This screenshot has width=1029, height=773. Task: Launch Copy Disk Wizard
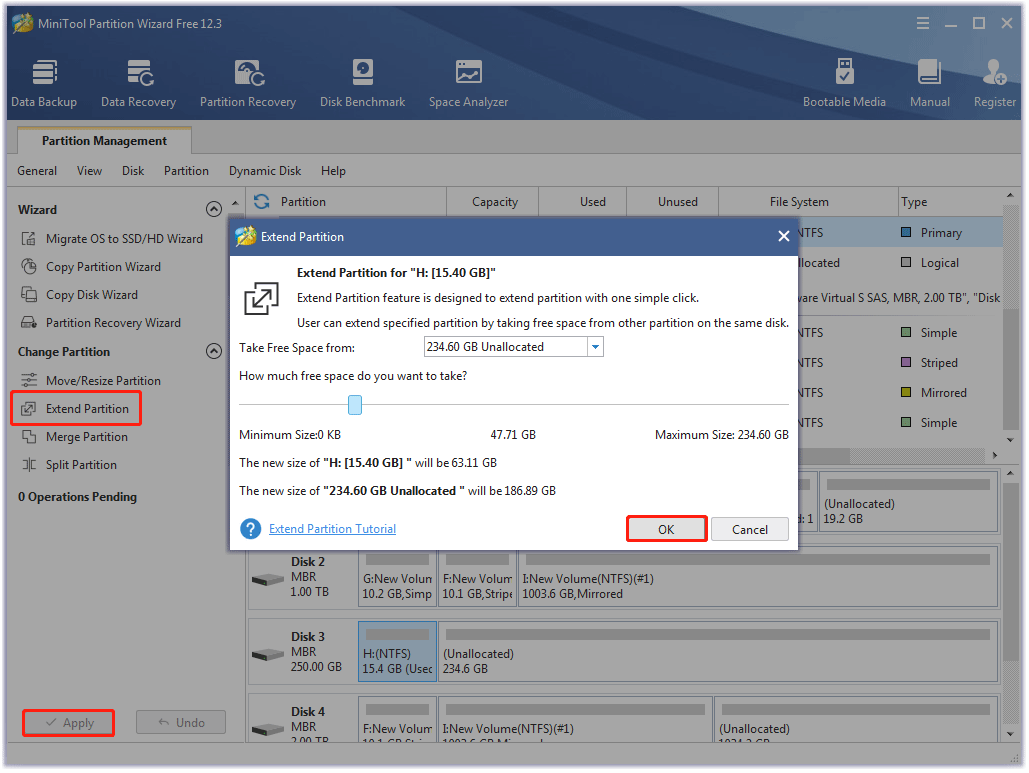79,295
